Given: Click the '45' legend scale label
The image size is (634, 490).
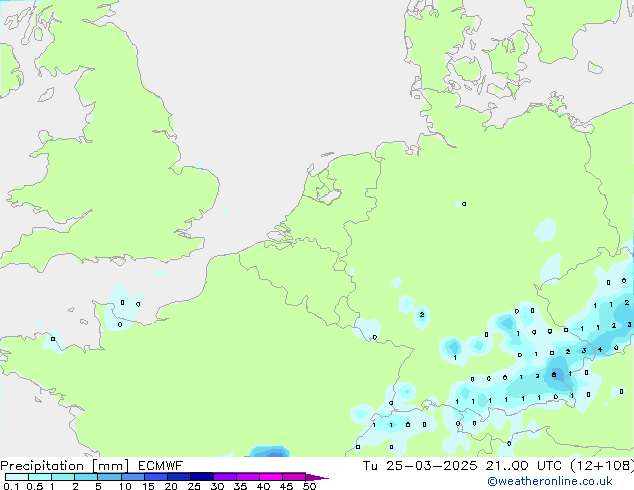Looking at the screenshot, I should click(286, 486).
